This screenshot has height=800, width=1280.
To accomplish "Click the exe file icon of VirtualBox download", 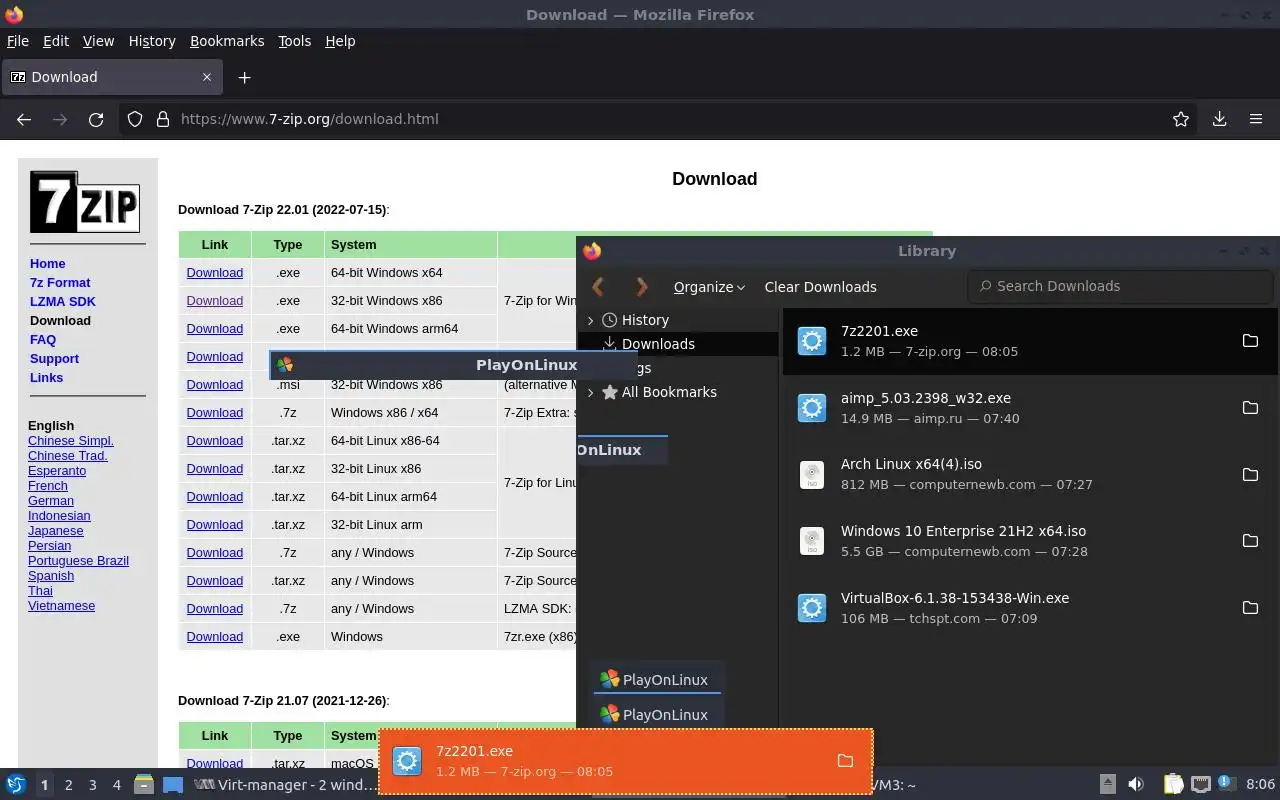I will coord(812,608).
